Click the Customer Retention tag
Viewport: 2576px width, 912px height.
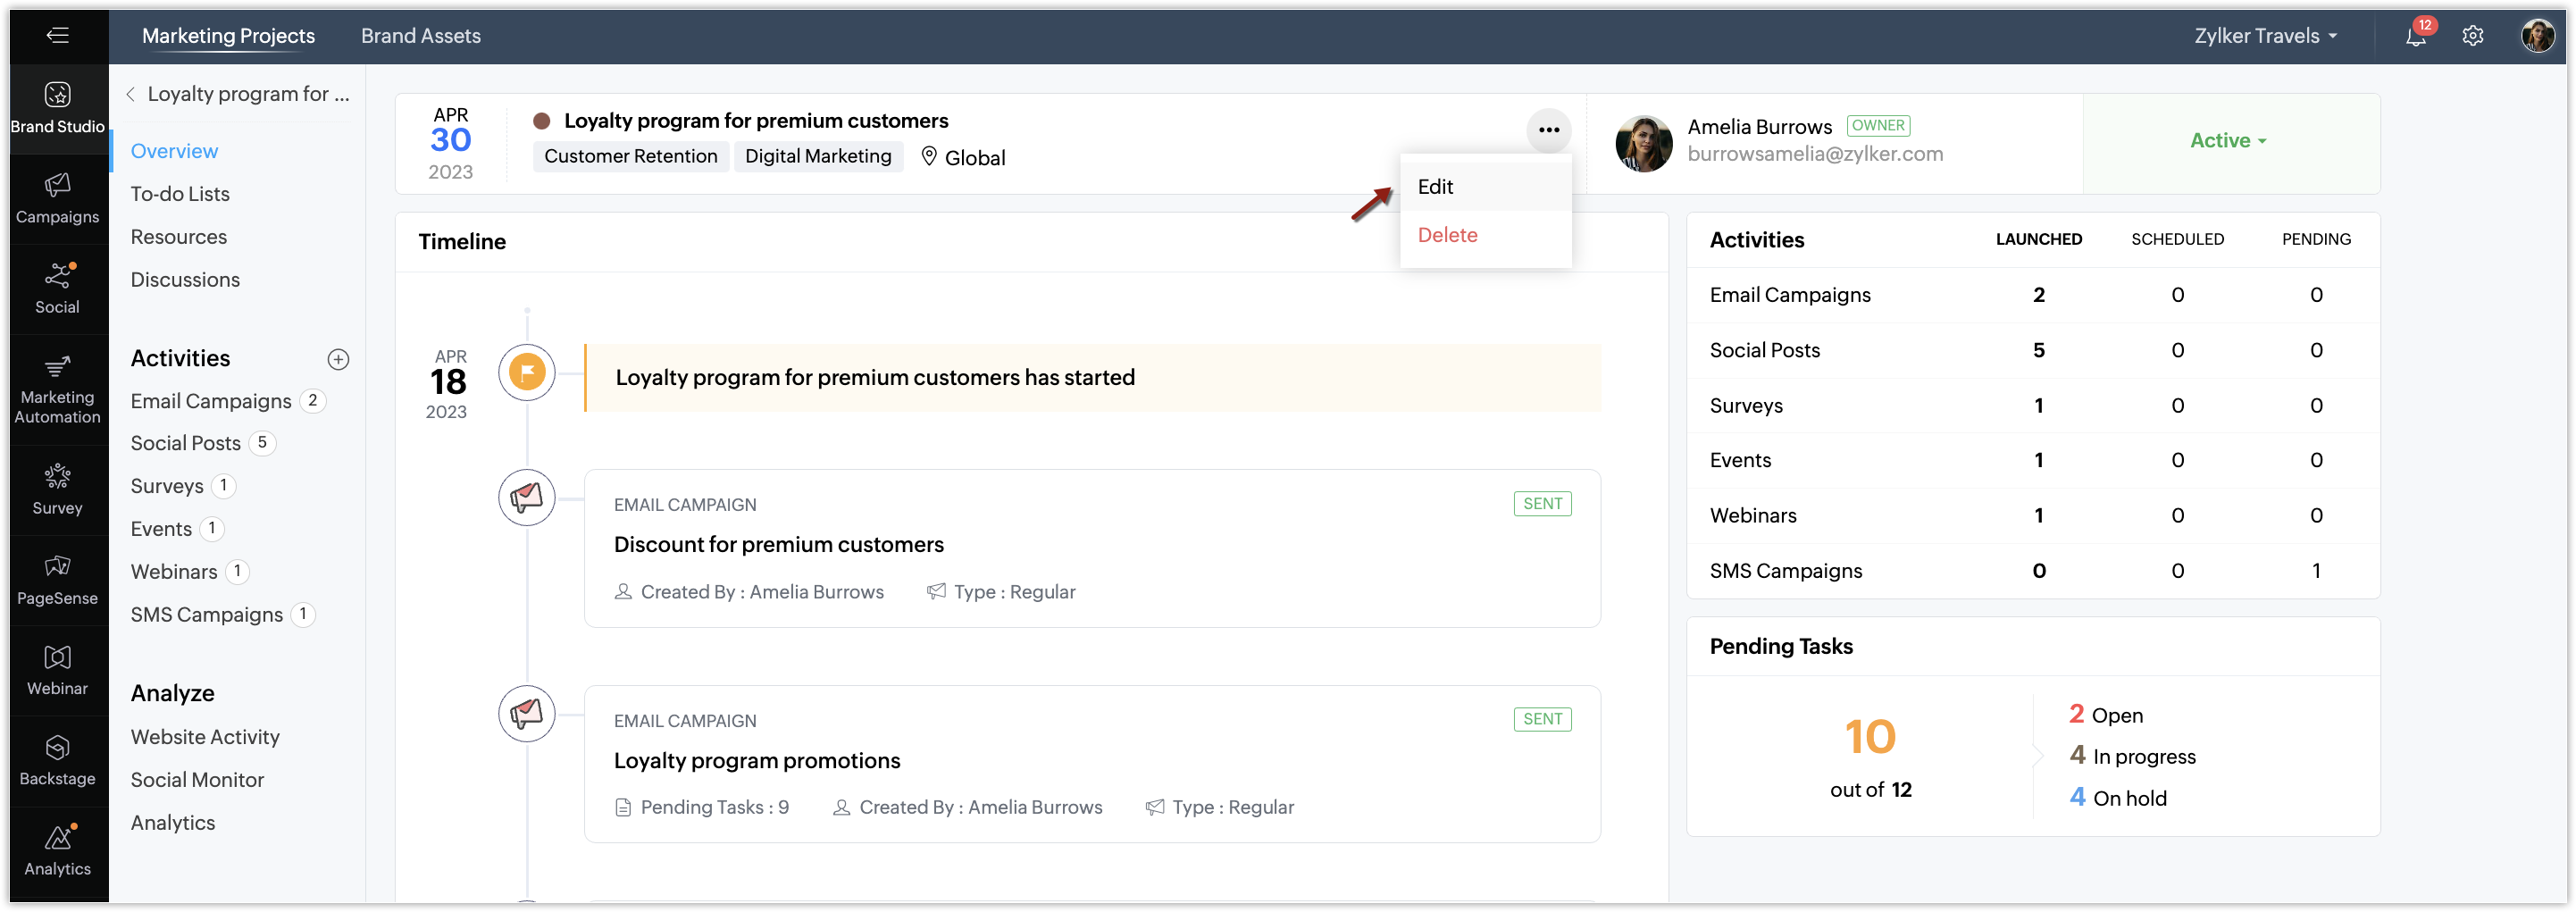point(630,157)
